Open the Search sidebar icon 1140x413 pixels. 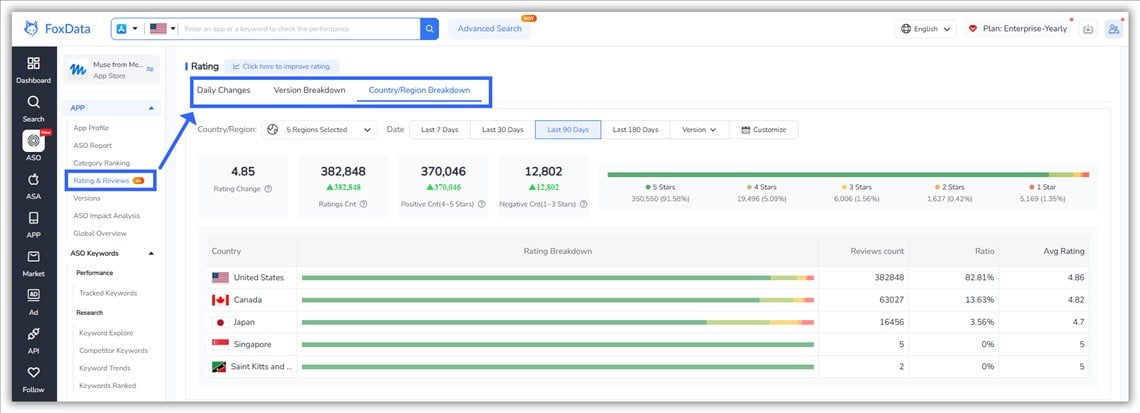click(33, 102)
